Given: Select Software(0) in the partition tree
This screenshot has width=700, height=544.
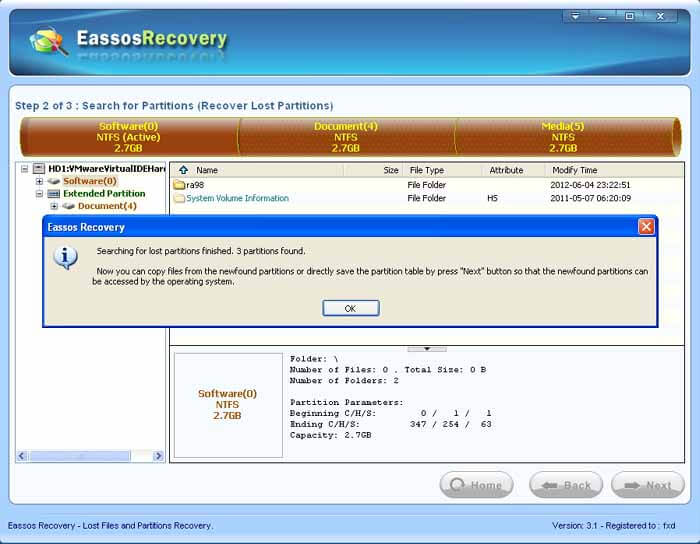Looking at the screenshot, I should [90, 181].
